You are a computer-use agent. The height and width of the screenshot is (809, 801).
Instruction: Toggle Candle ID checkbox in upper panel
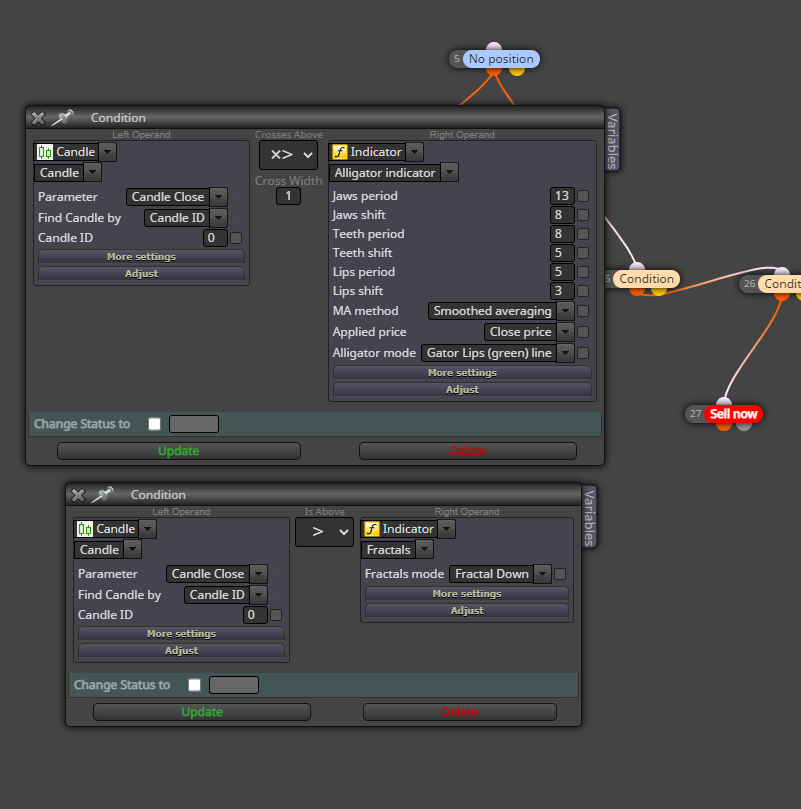coord(236,238)
